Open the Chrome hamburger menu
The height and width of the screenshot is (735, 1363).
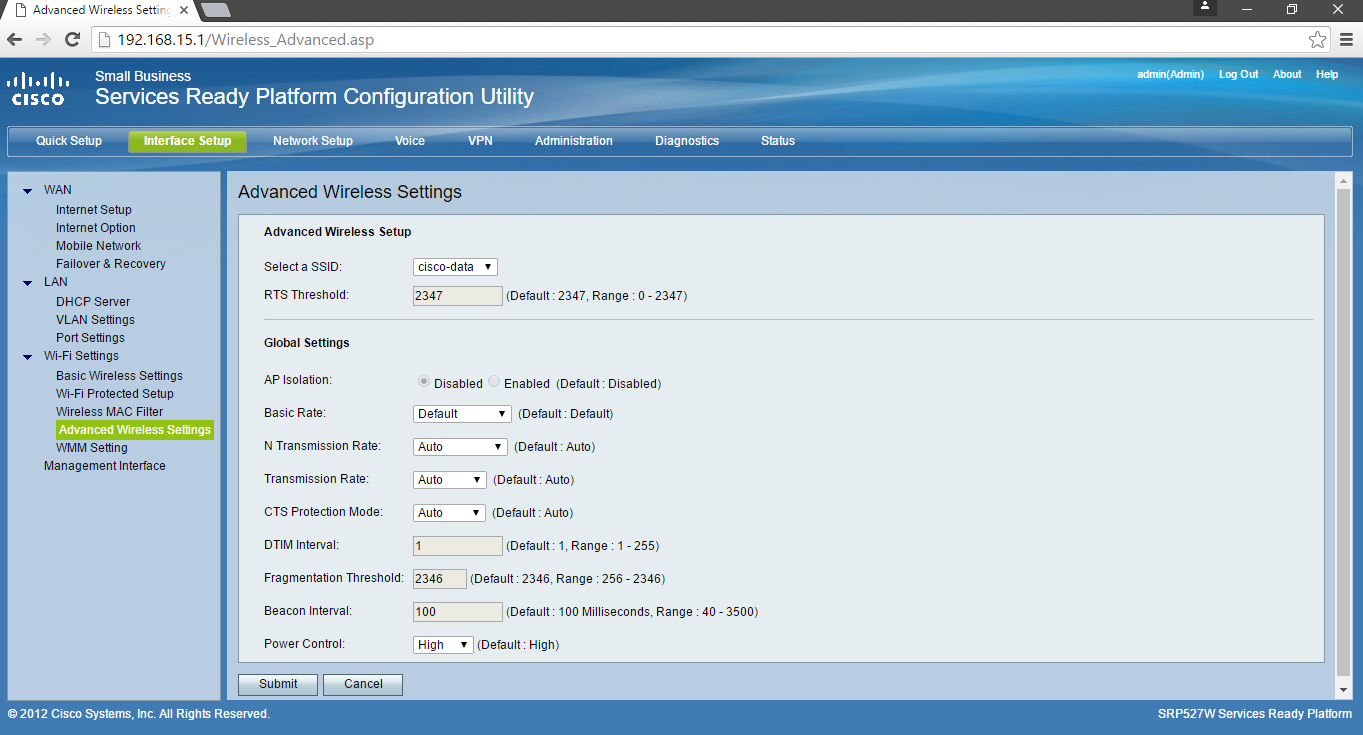[1346, 40]
